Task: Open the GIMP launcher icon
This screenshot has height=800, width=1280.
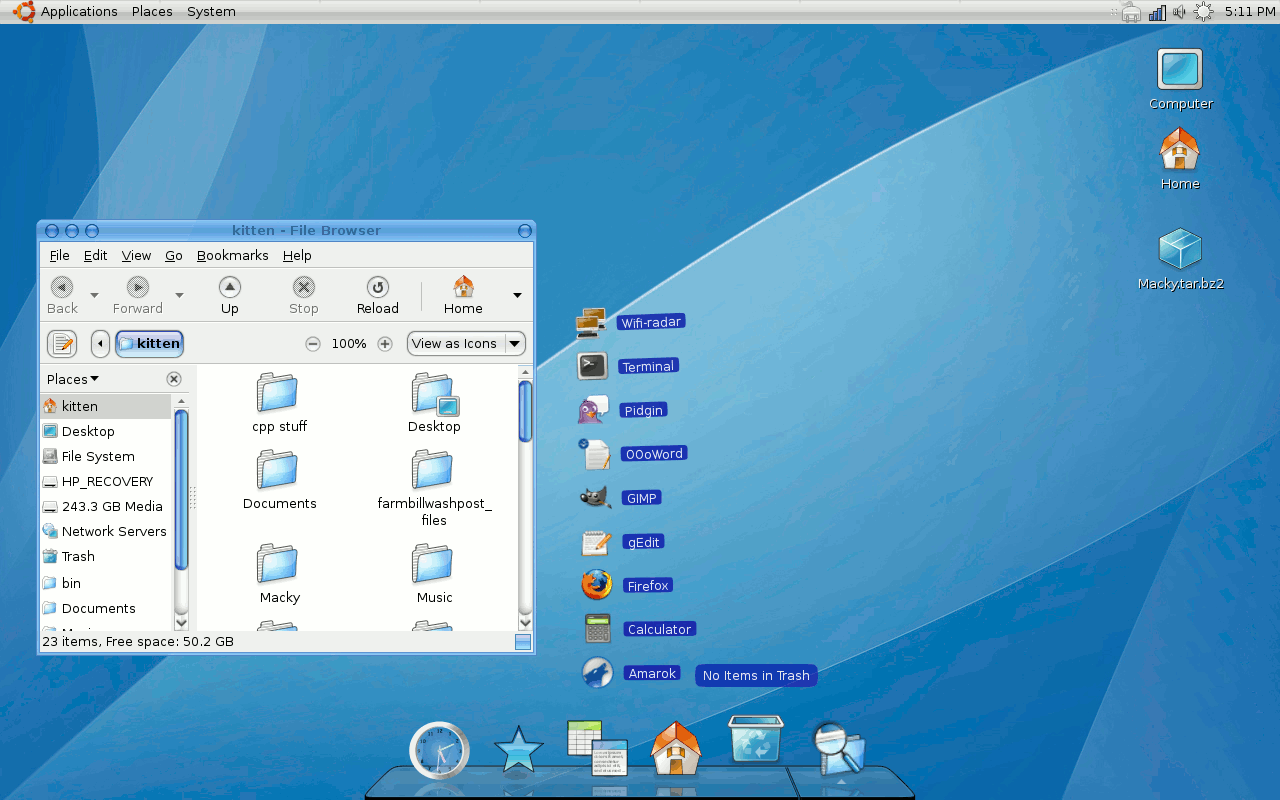Action: 594,498
